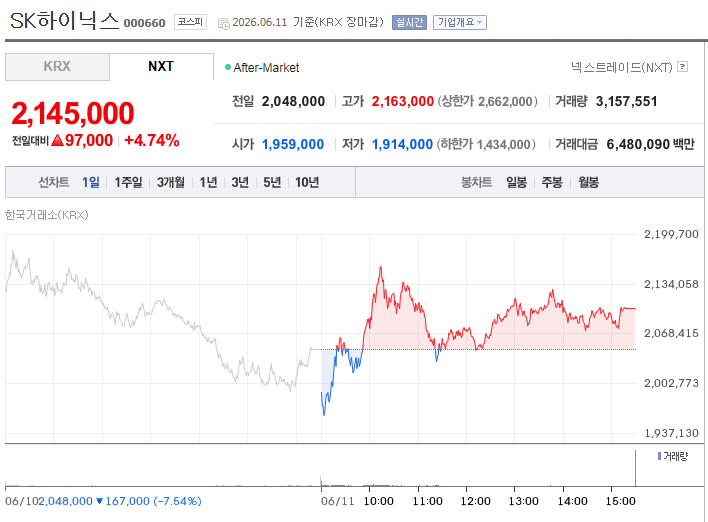
Task: Switch to 일봉 candle chart
Action: coord(517,182)
